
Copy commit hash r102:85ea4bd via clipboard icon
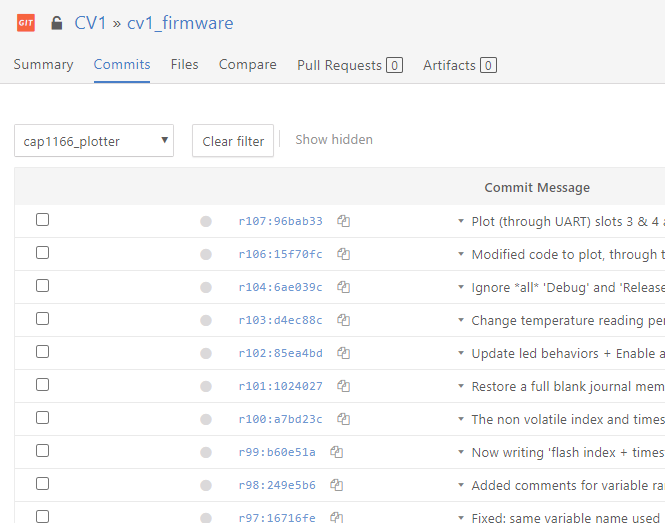pos(343,353)
